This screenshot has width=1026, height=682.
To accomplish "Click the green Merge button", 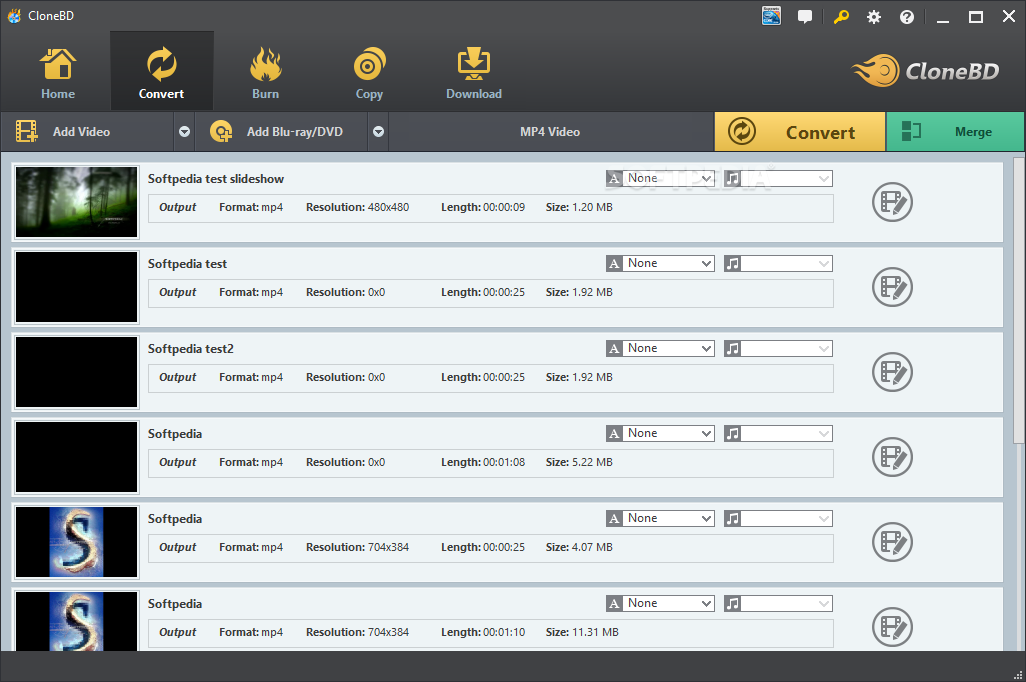I will pos(955,132).
